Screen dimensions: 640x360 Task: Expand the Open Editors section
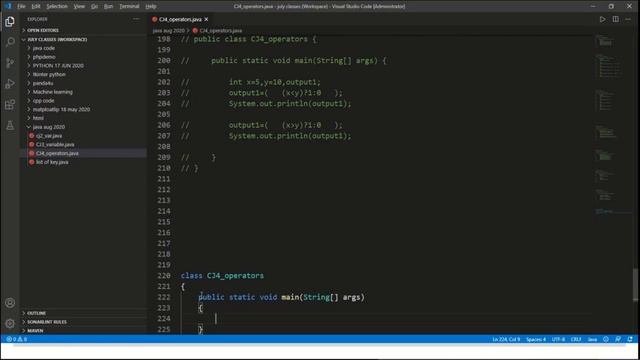tap(83, 30)
